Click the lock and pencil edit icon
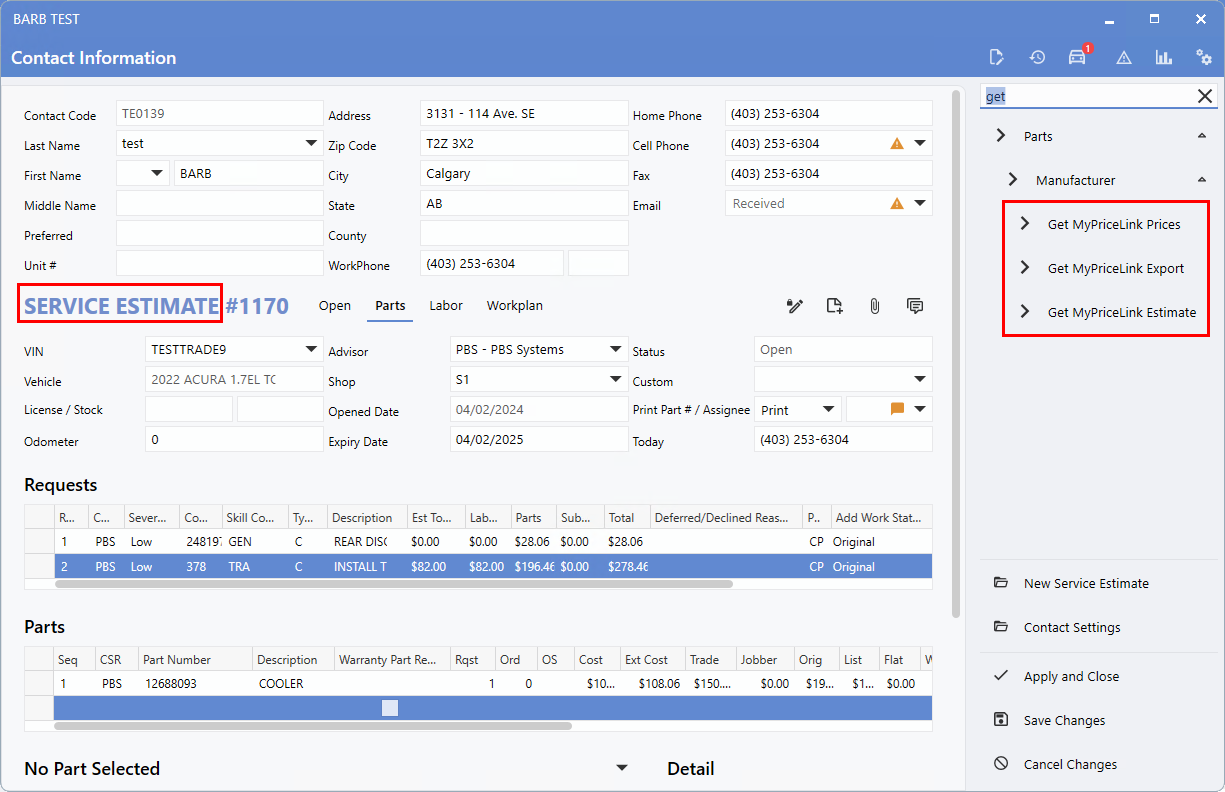 point(795,306)
